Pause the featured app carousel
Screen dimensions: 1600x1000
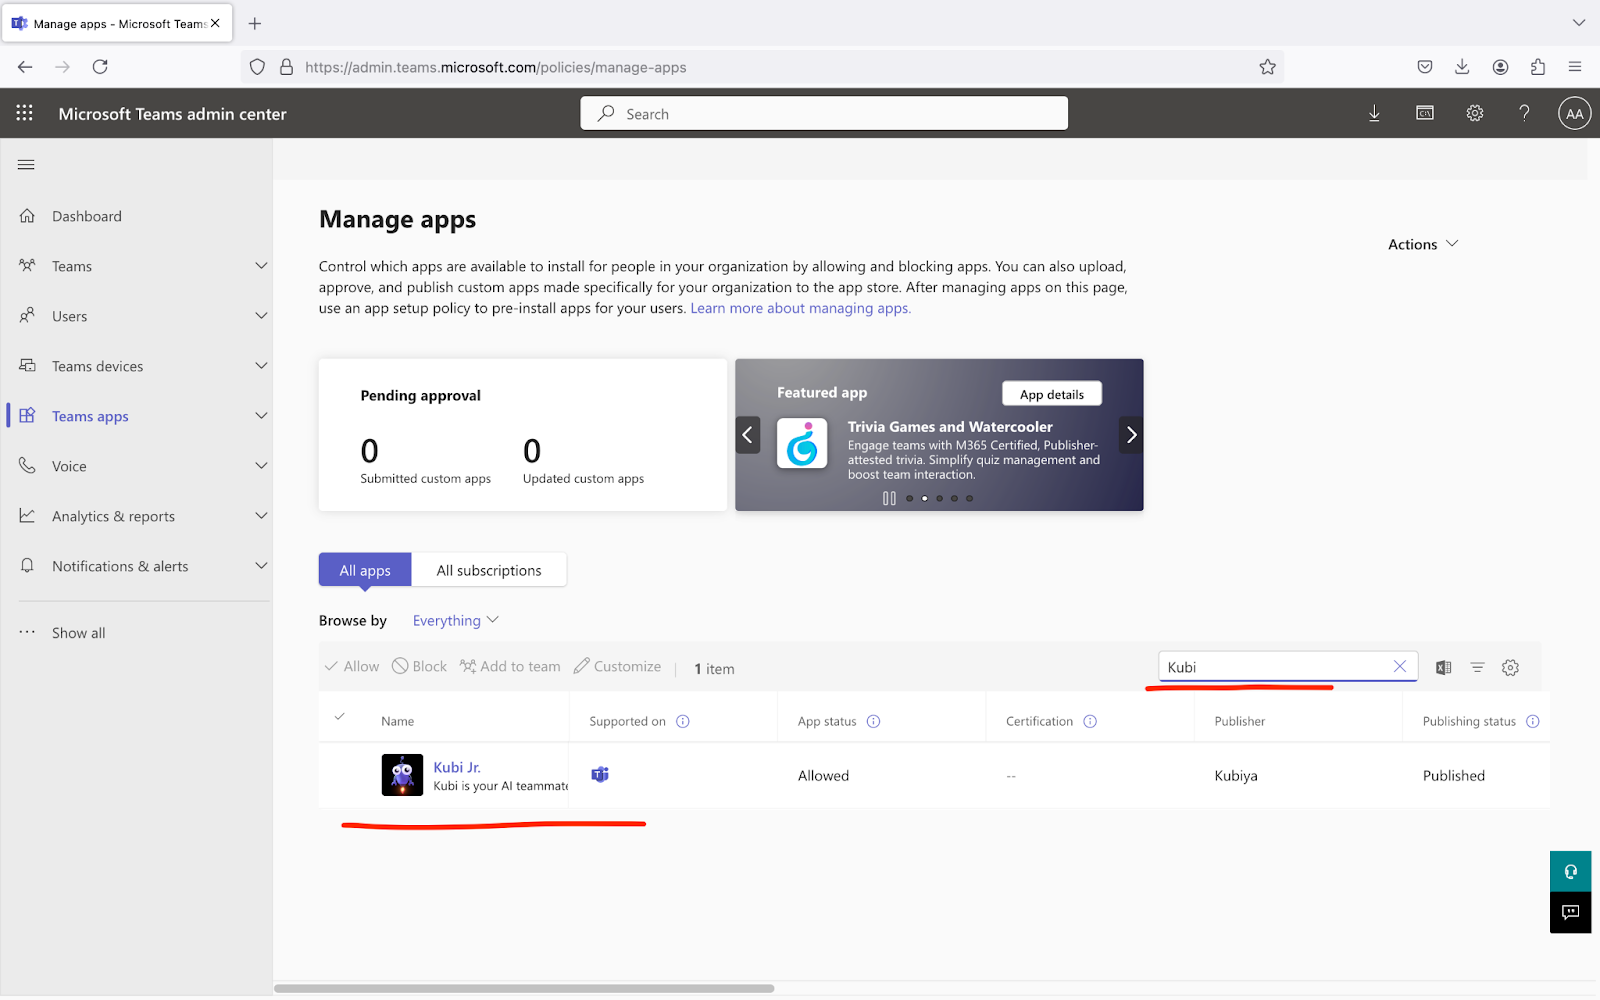(x=889, y=498)
